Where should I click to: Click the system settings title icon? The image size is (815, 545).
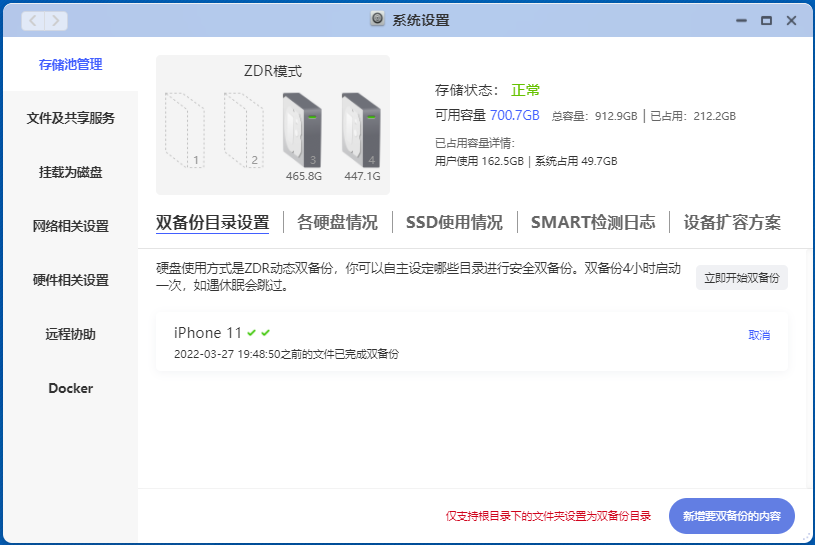[x=377, y=20]
